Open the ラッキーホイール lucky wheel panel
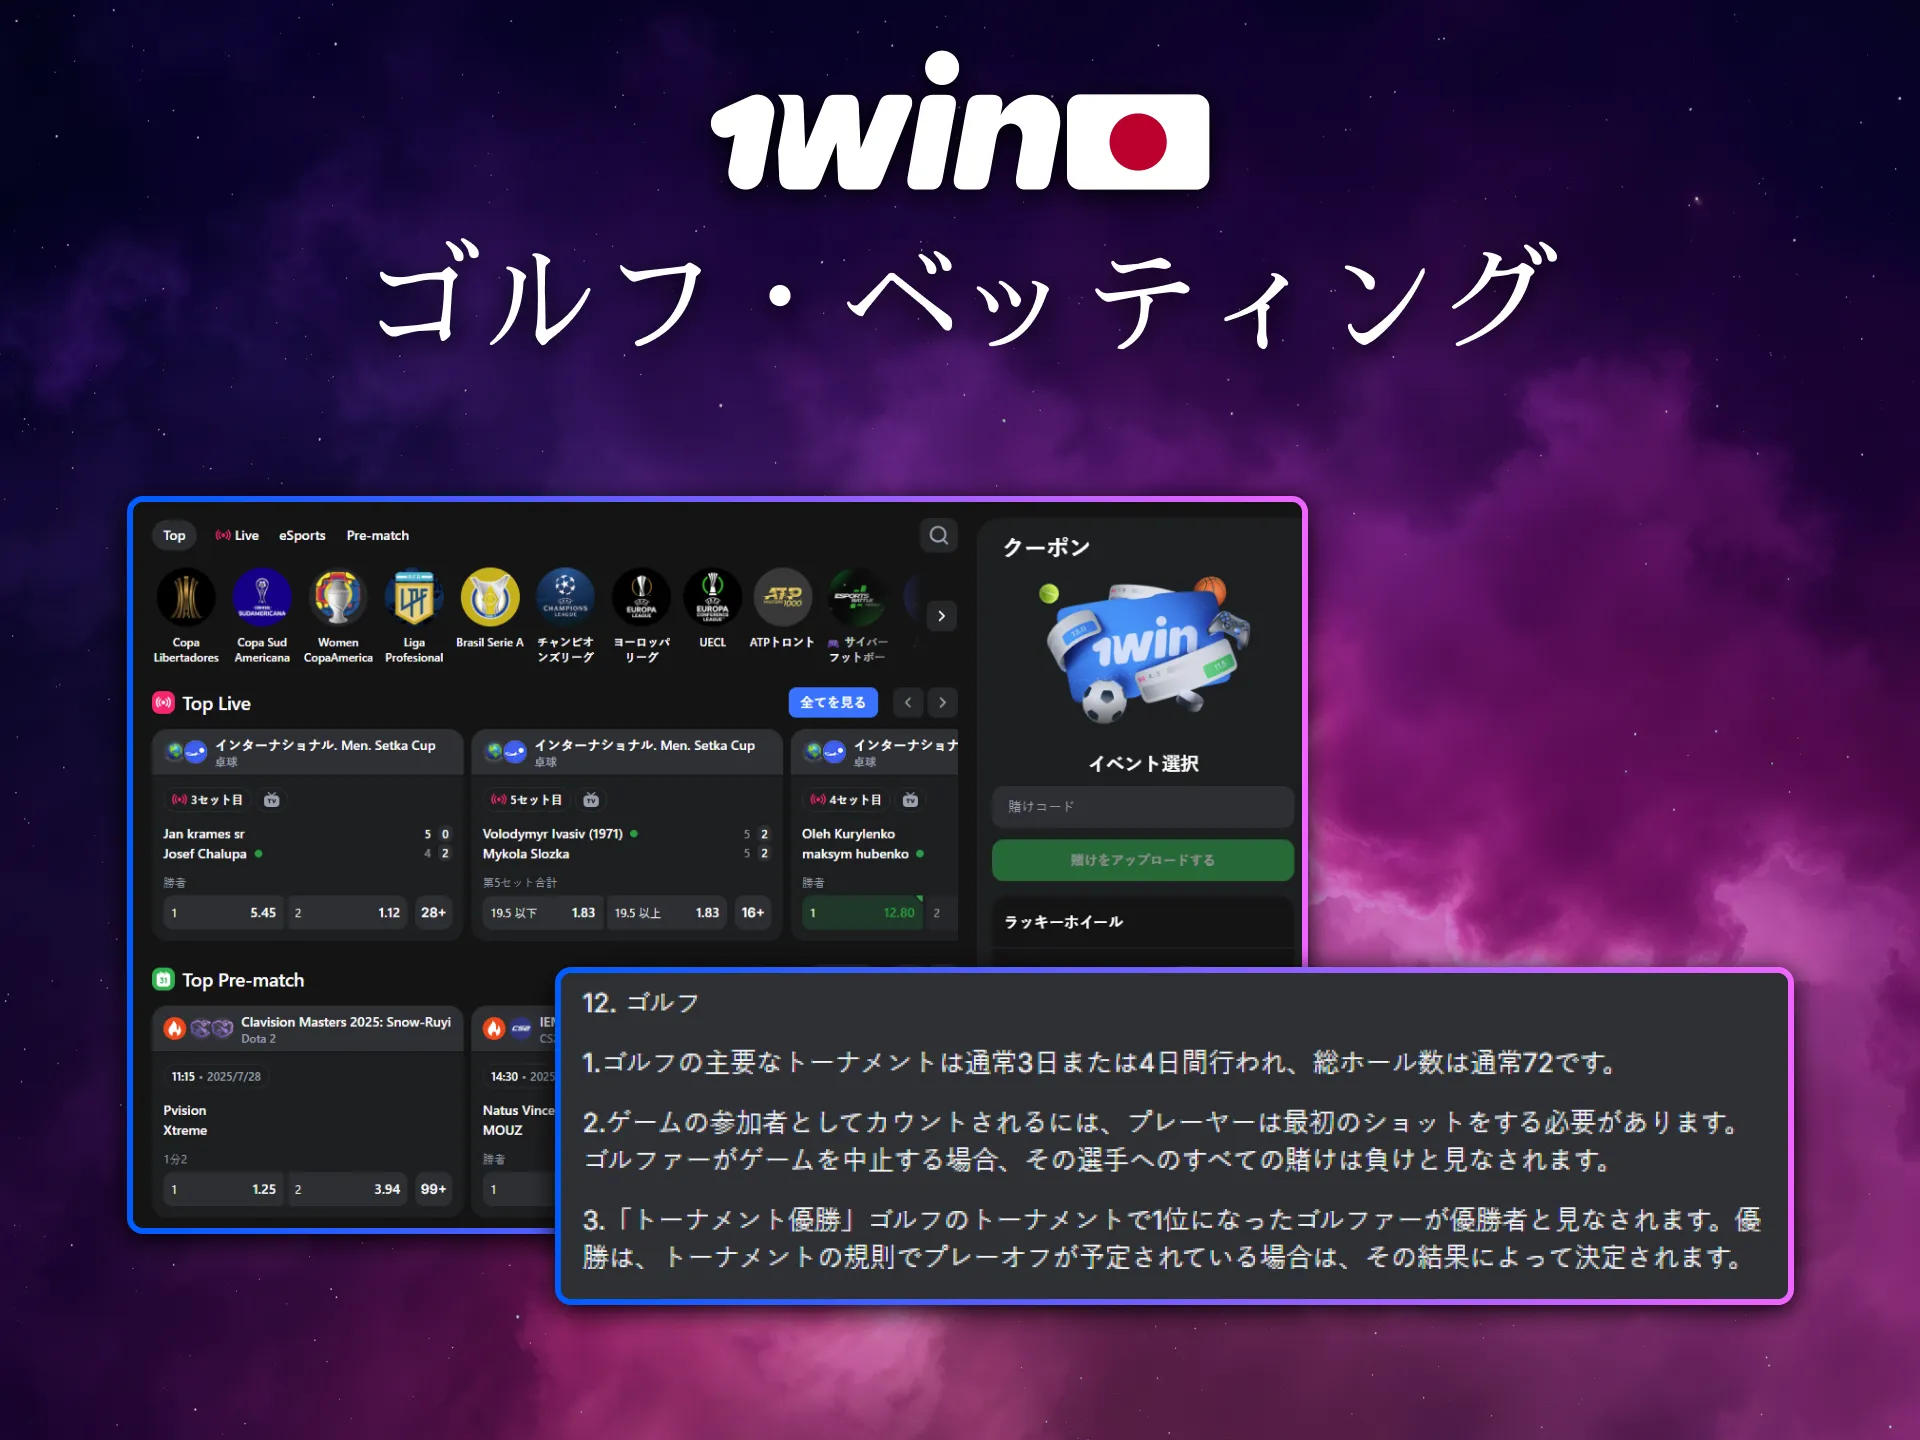Image resolution: width=1920 pixels, height=1440 pixels. click(x=1142, y=922)
